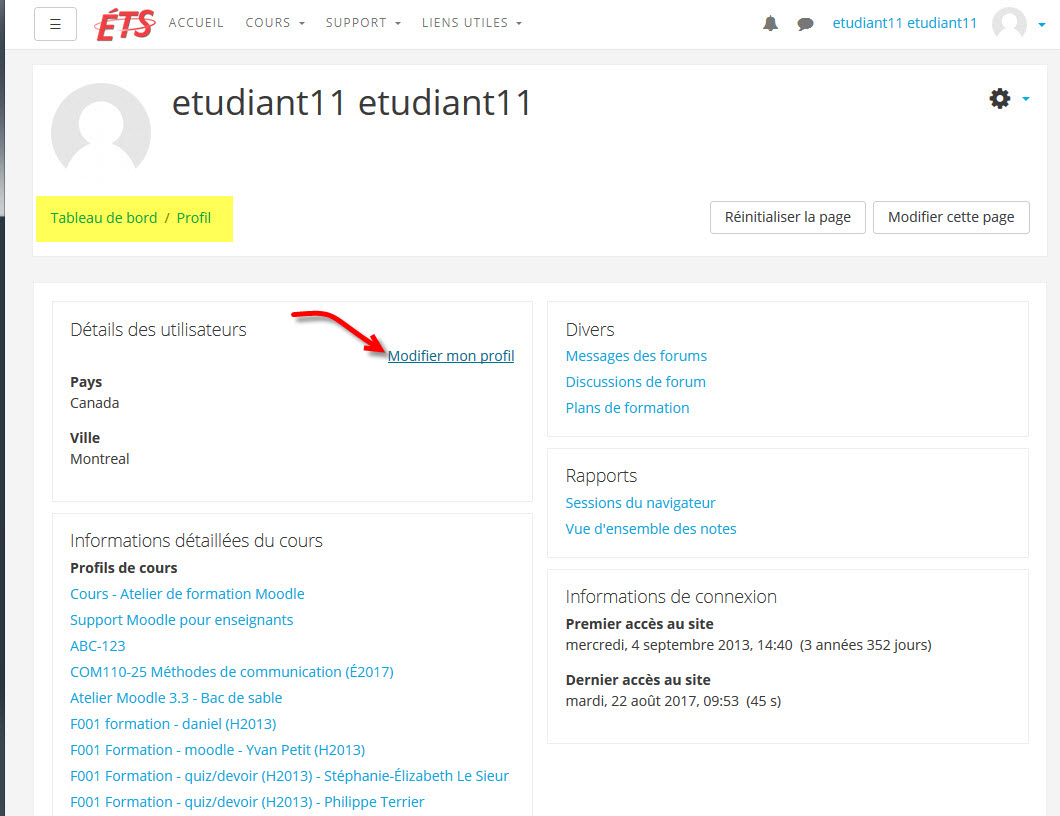The width and height of the screenshot is (1060, 816).
Task: Click the Modifier cette page button
Action: click(951, 217)
